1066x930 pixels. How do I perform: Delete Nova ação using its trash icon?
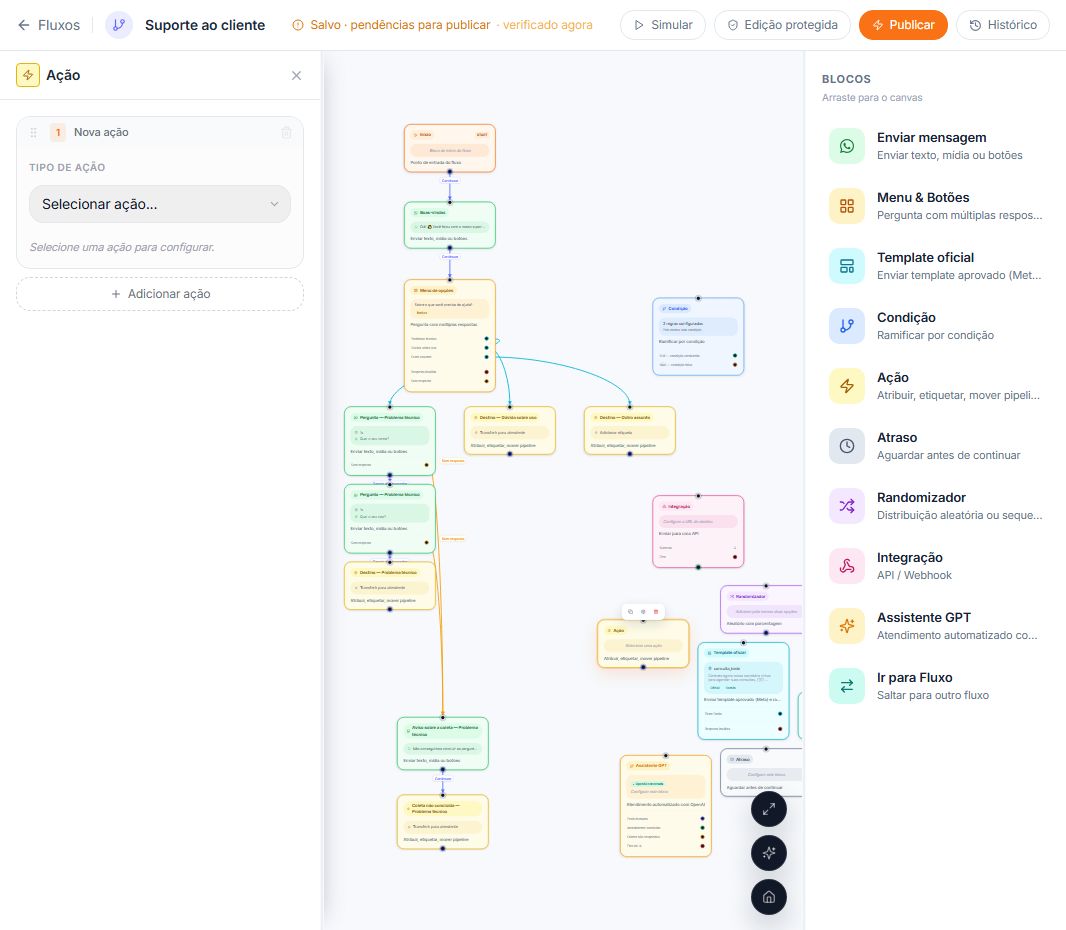(x=287, y=133)
